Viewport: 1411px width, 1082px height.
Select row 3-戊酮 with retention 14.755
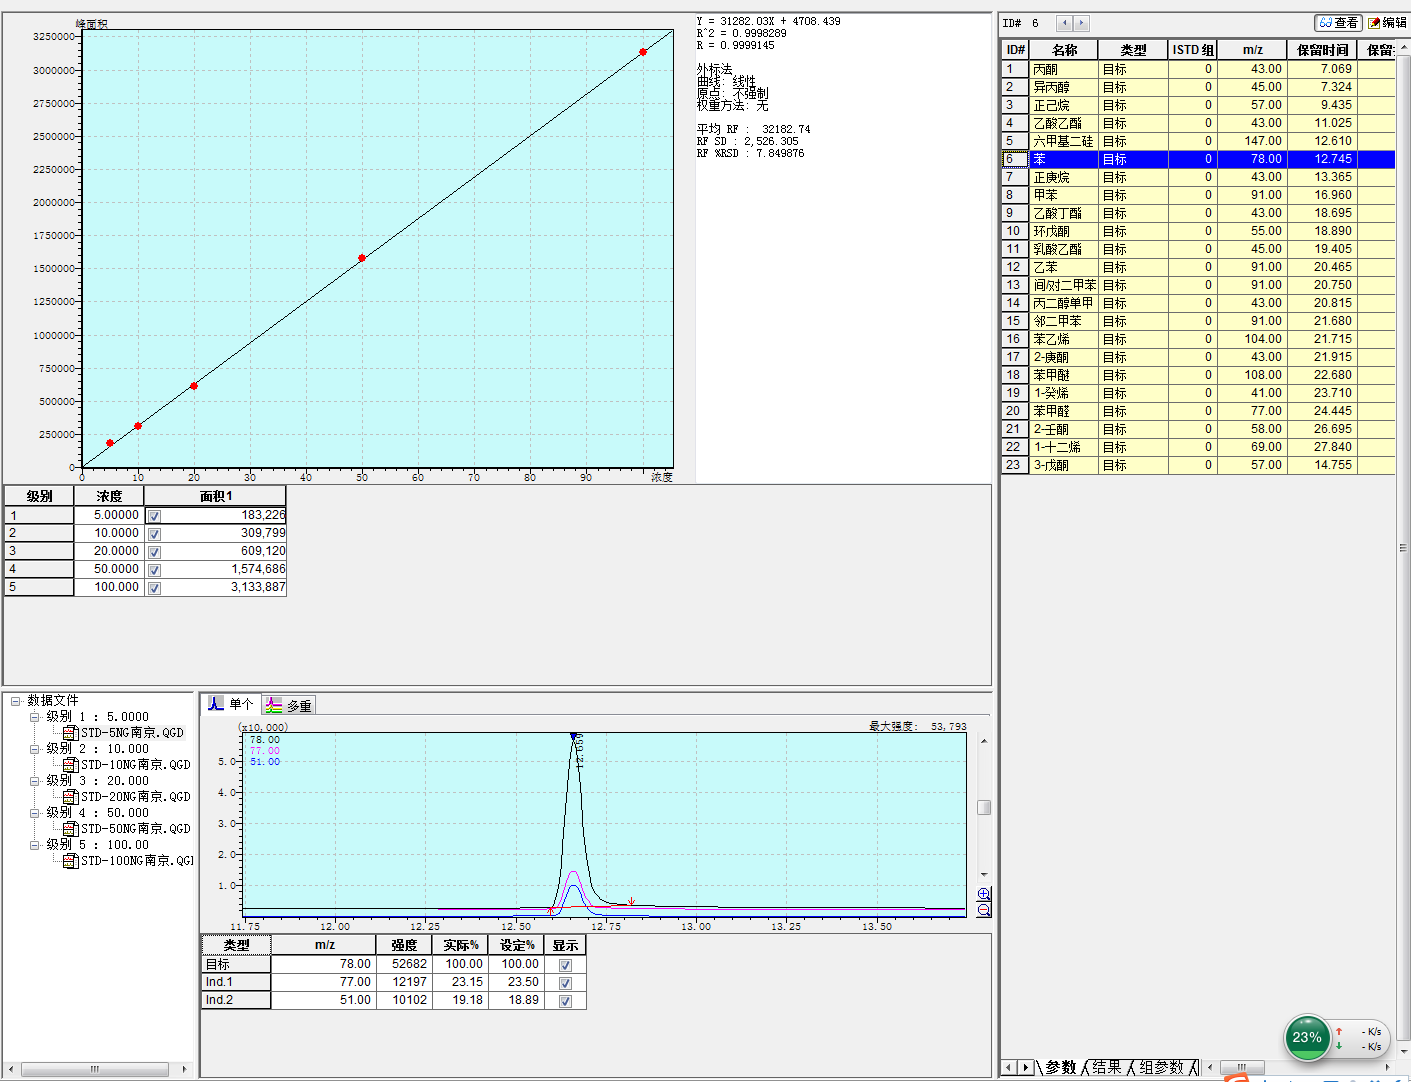(1198, 465)
